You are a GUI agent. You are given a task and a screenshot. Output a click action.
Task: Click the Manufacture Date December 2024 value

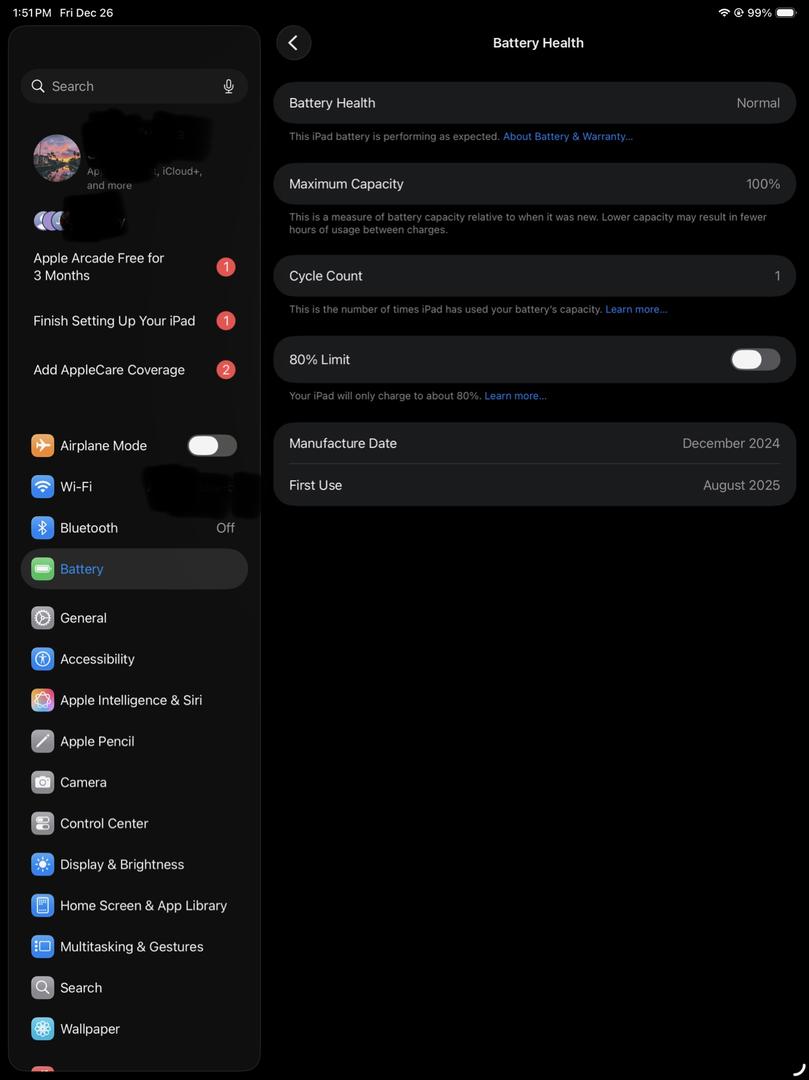[731, 444]
